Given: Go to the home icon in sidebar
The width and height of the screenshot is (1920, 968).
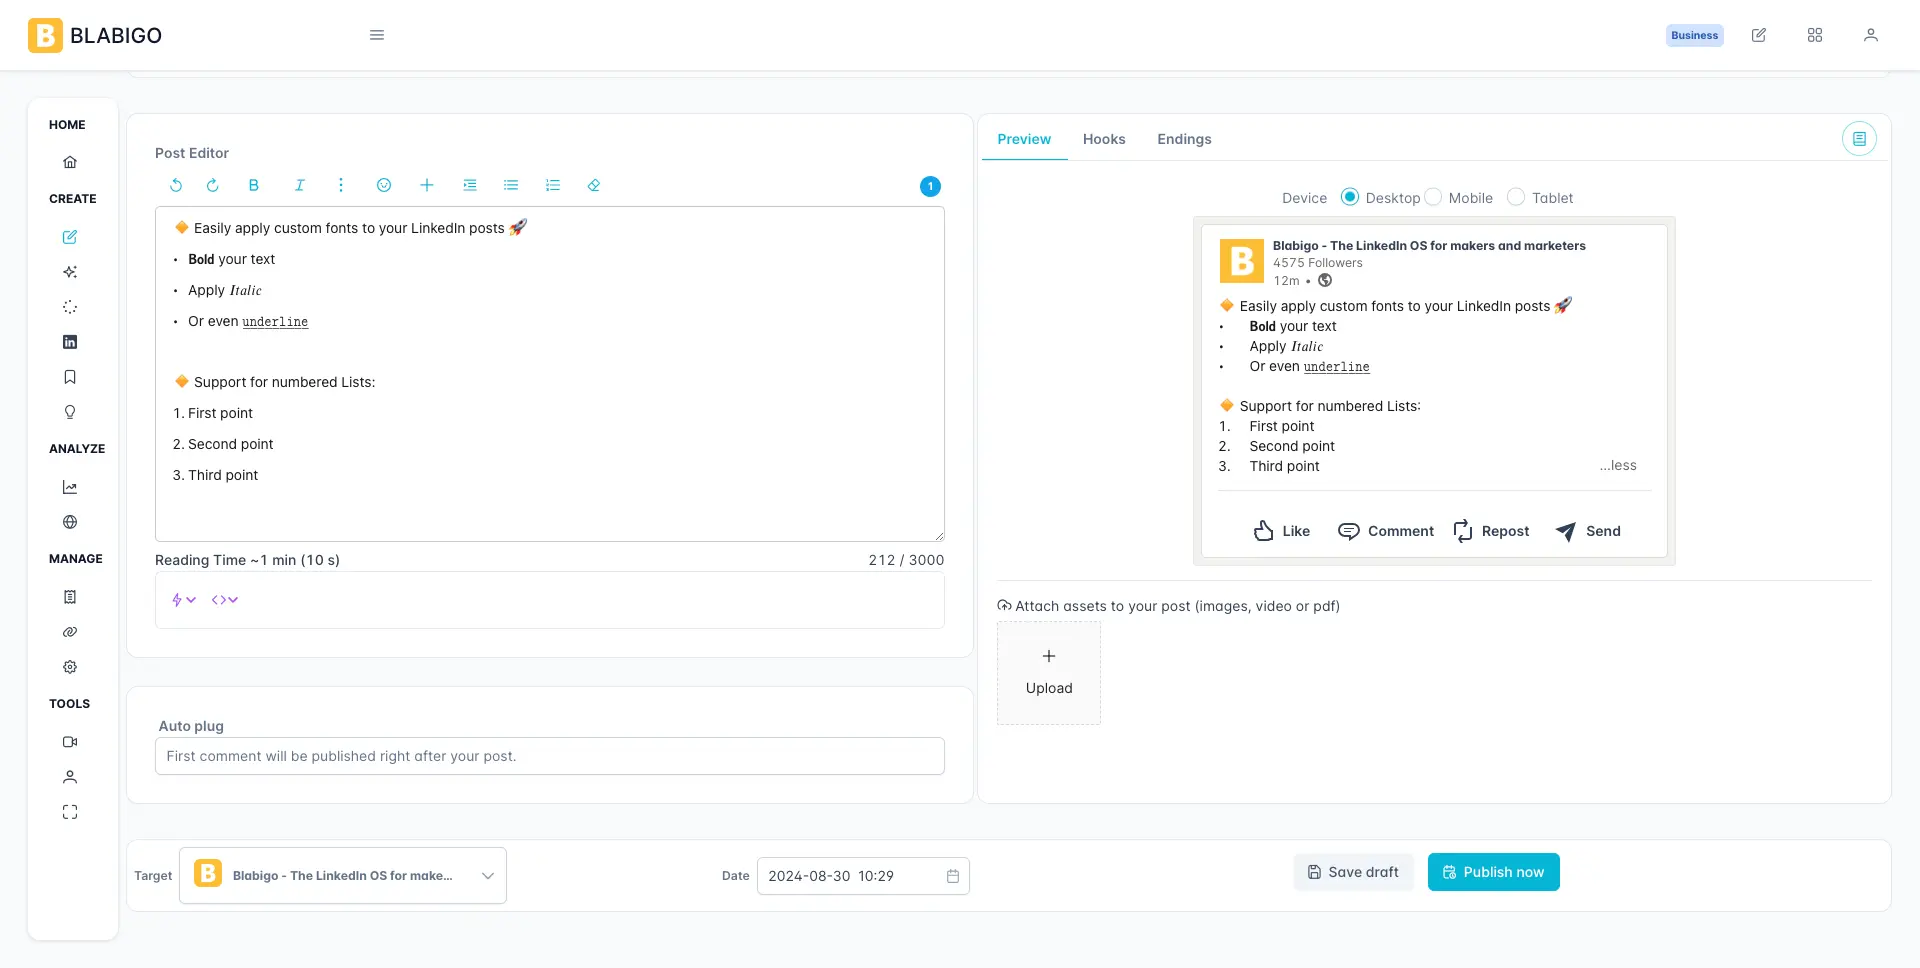Looking at the screenshot, I should (70, 162).
